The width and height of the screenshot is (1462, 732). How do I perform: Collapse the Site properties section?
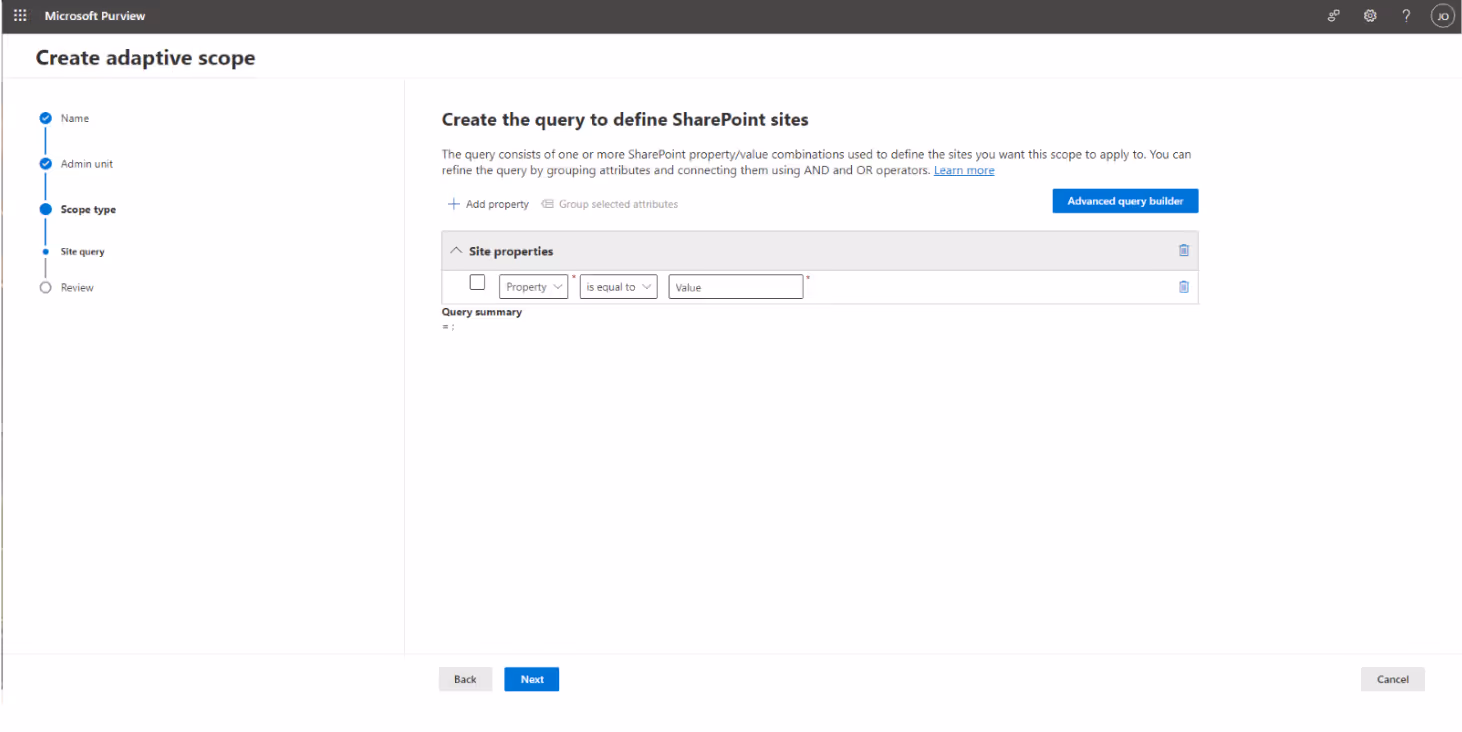456,251
